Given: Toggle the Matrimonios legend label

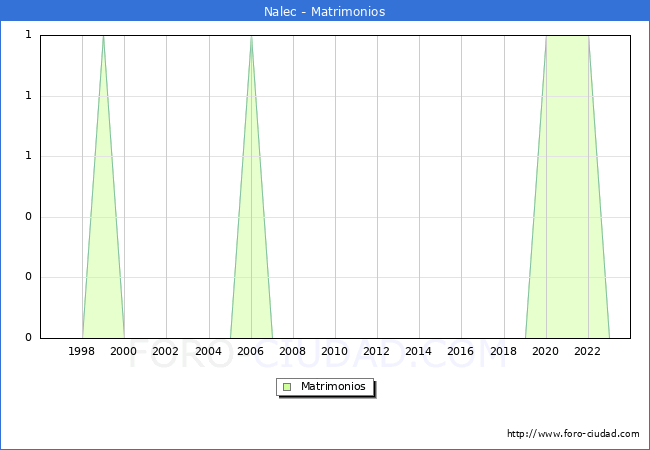Looking at the screenshot, I should pyautogui.click(x=334, y=387).
